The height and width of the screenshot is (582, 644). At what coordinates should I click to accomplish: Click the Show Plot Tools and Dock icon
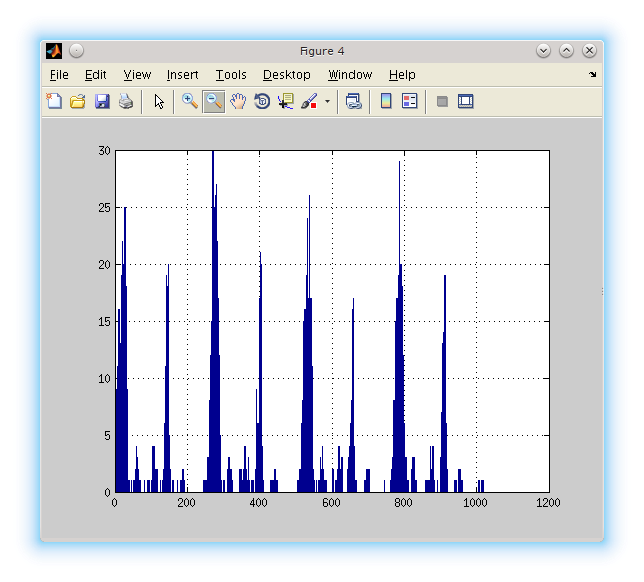point(465,101)
